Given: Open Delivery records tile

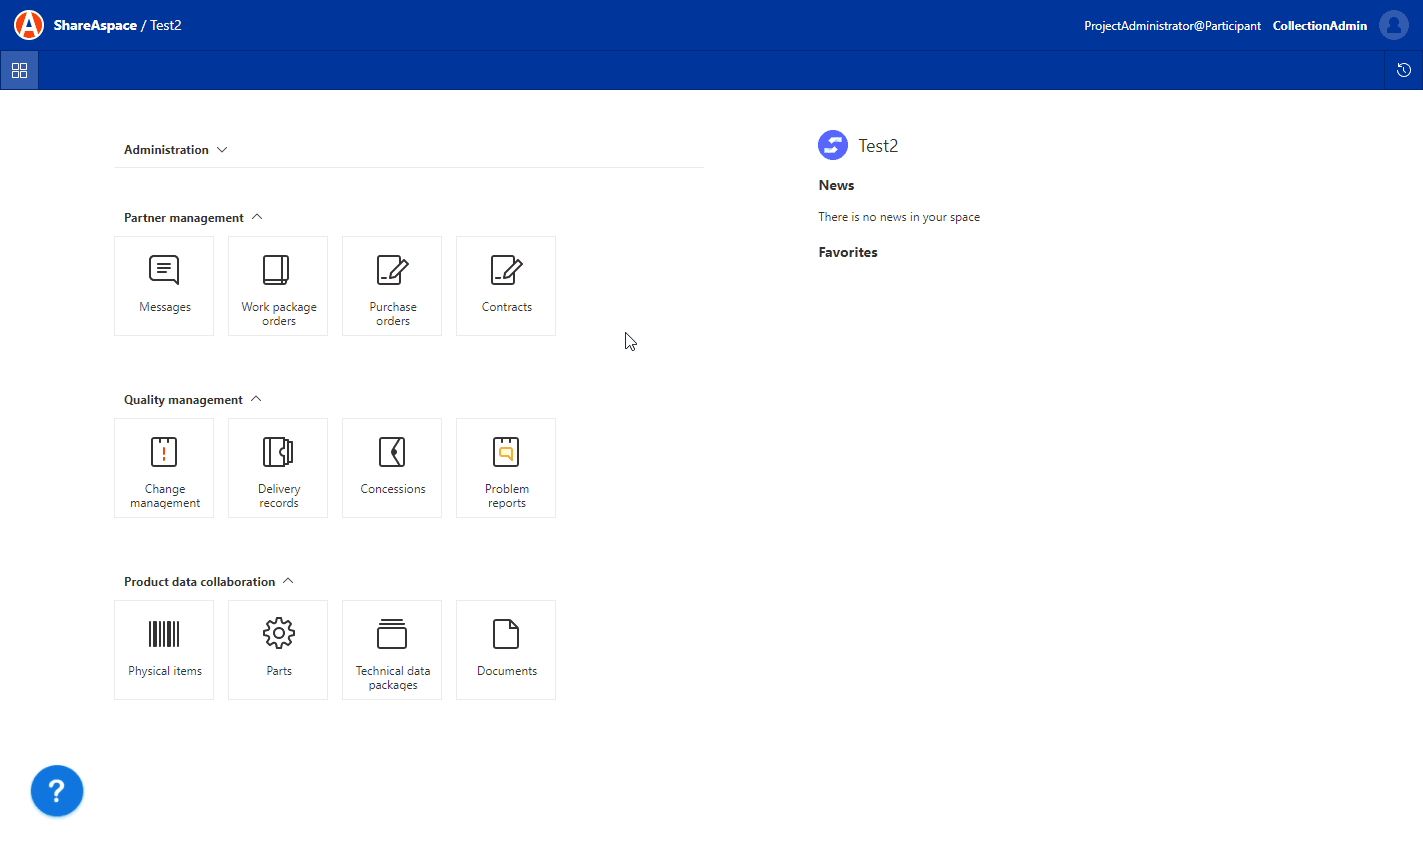Looking at the screenshot, I should coord(278,468).
